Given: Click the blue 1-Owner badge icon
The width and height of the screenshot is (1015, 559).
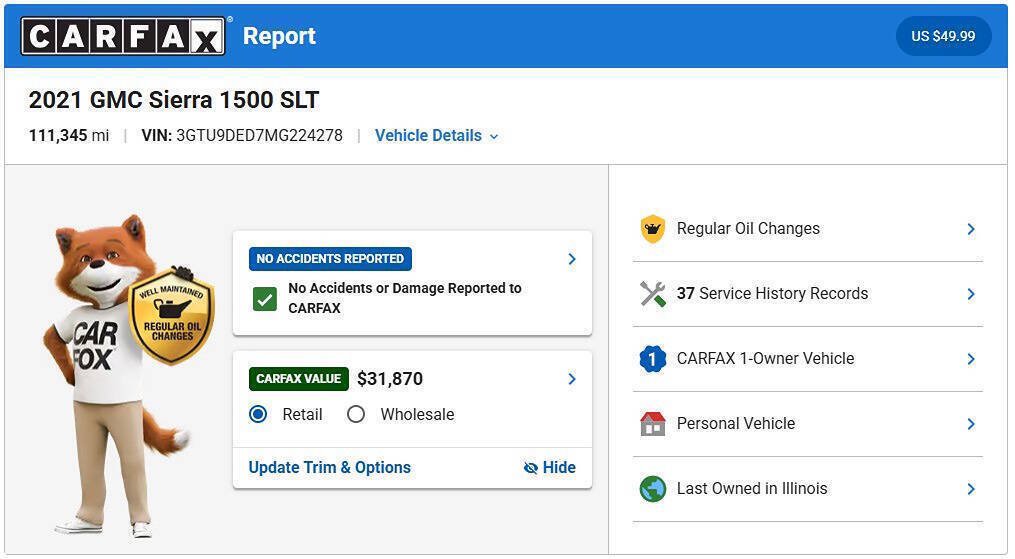Looking at the screenshot, I should click(x=652, y=358).
